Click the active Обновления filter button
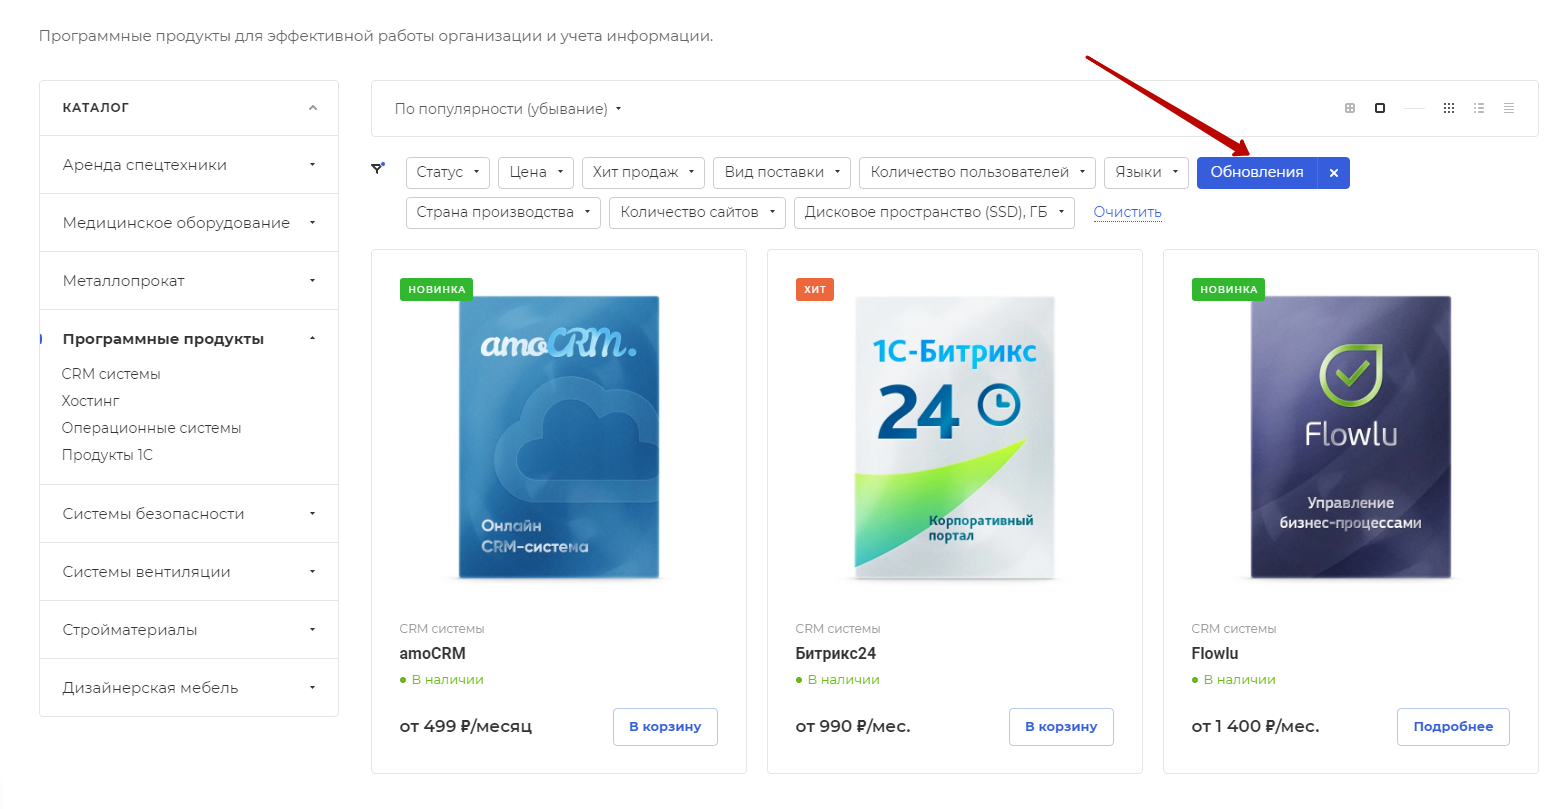Screen dimensions: 1555x809 (x=1257, y=173)
